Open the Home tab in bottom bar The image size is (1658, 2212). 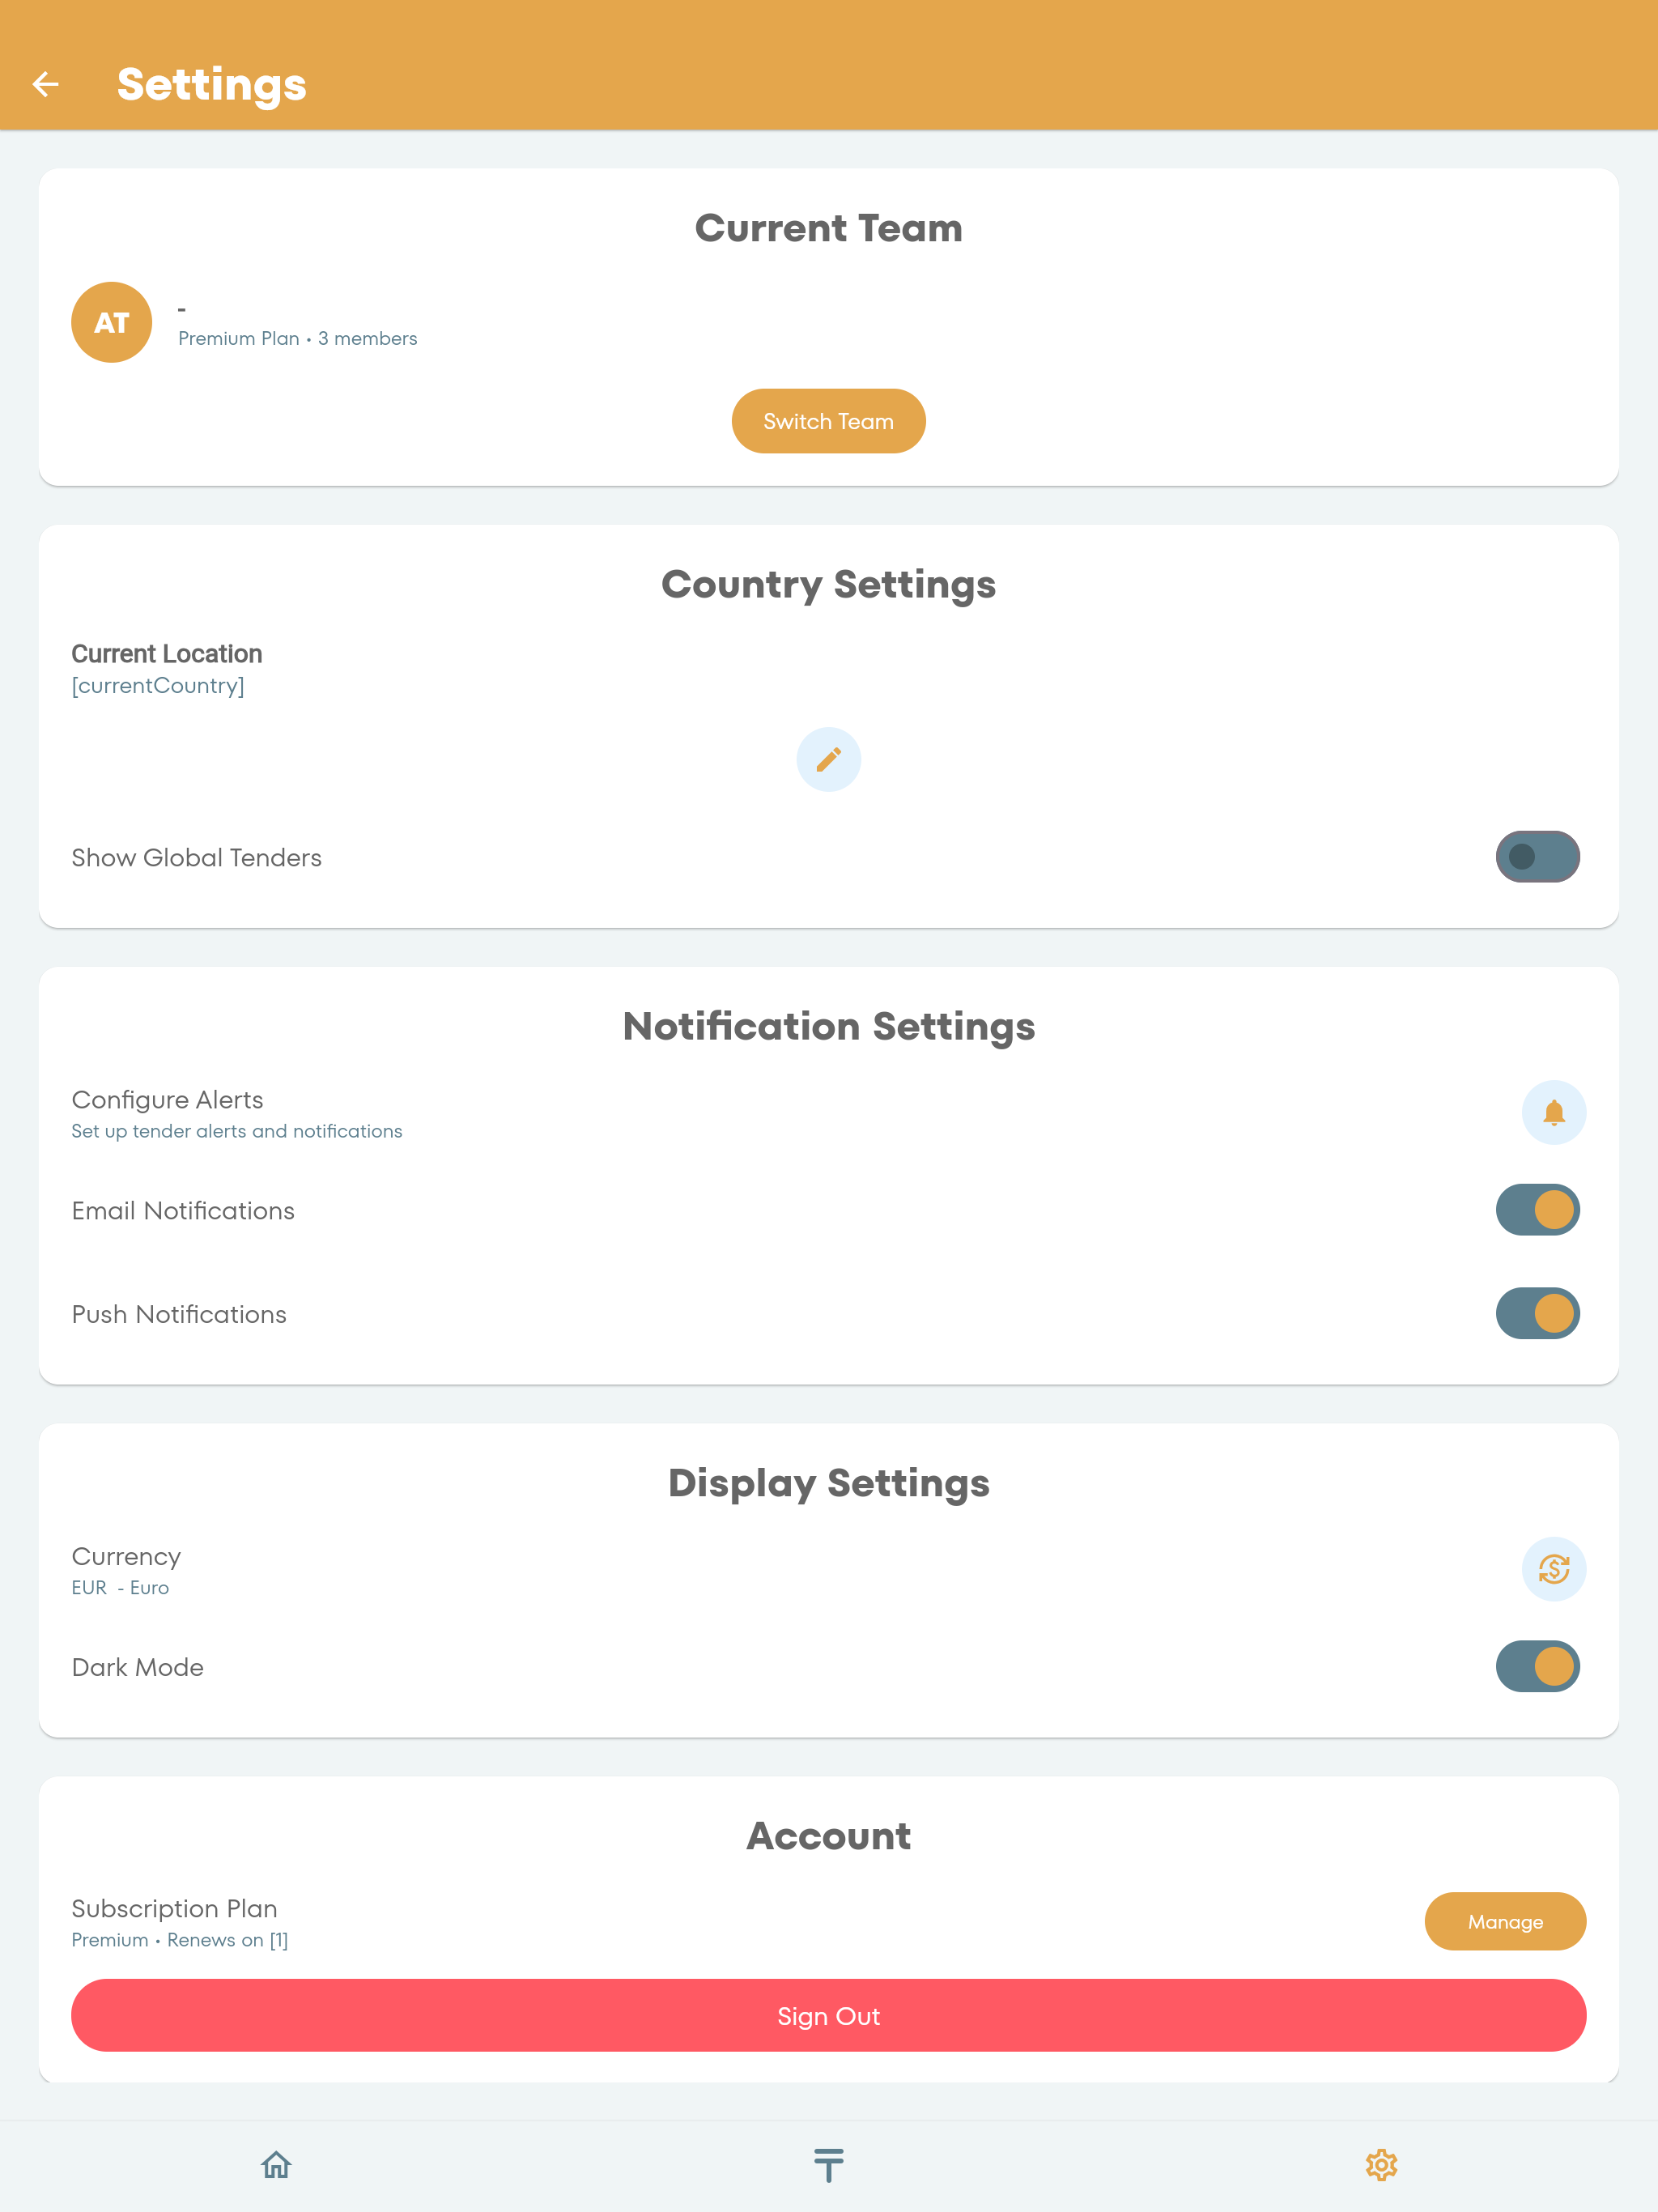[x=276, y=2165]
